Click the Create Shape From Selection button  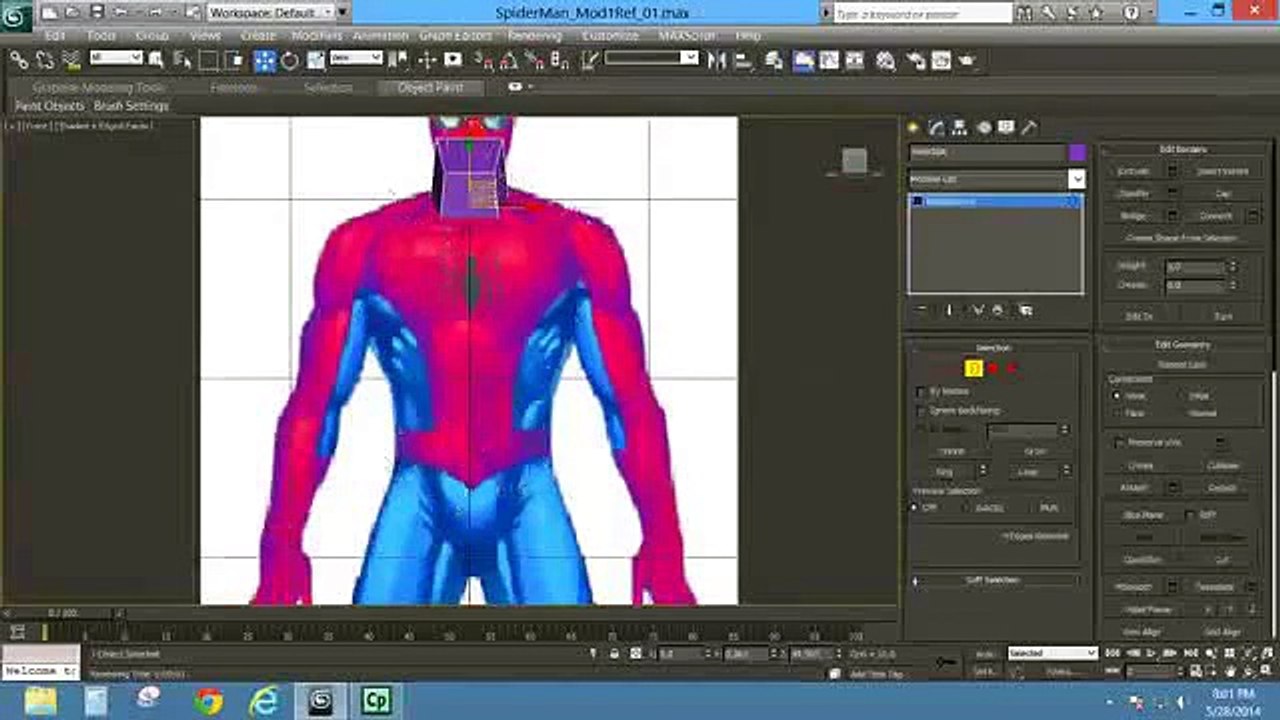click(1182, 239)
